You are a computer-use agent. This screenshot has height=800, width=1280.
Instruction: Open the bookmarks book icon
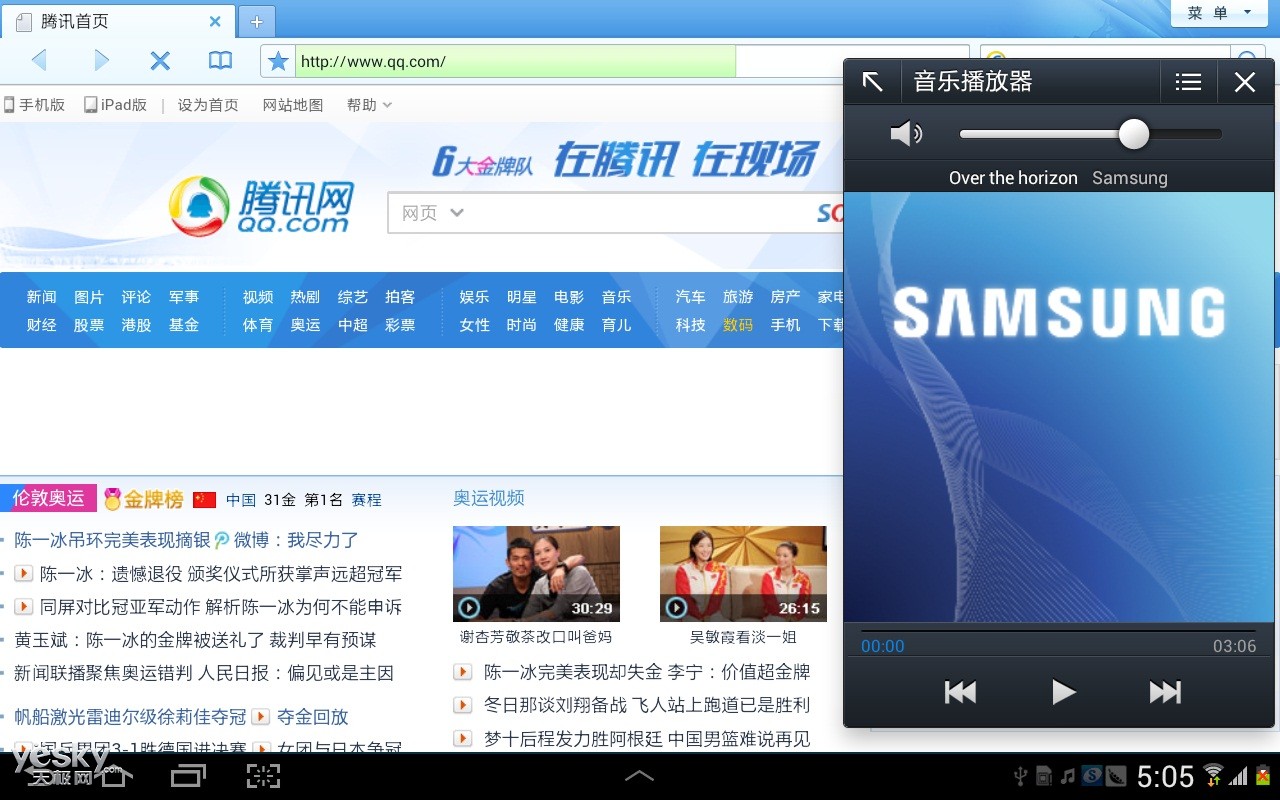click(220, 61)
